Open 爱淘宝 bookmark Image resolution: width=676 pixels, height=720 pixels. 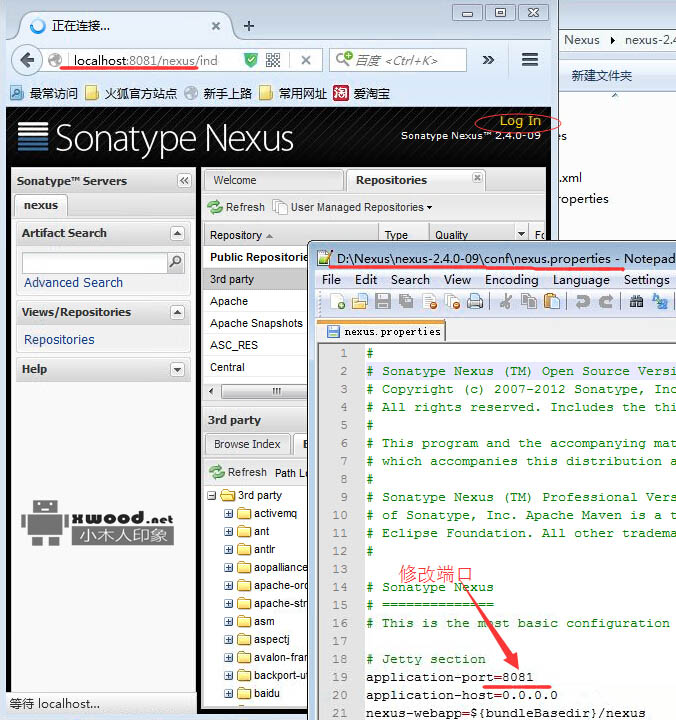pos(361,93)
